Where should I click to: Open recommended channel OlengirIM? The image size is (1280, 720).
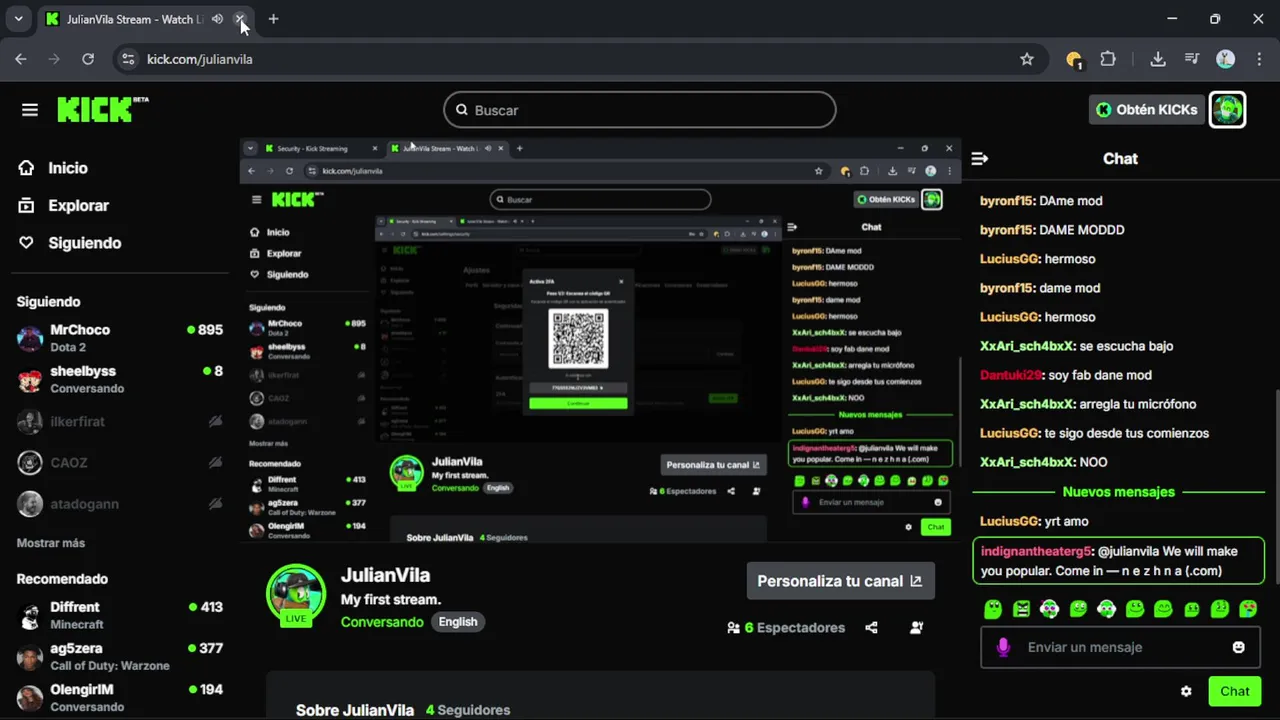click(x=120, y=698)
